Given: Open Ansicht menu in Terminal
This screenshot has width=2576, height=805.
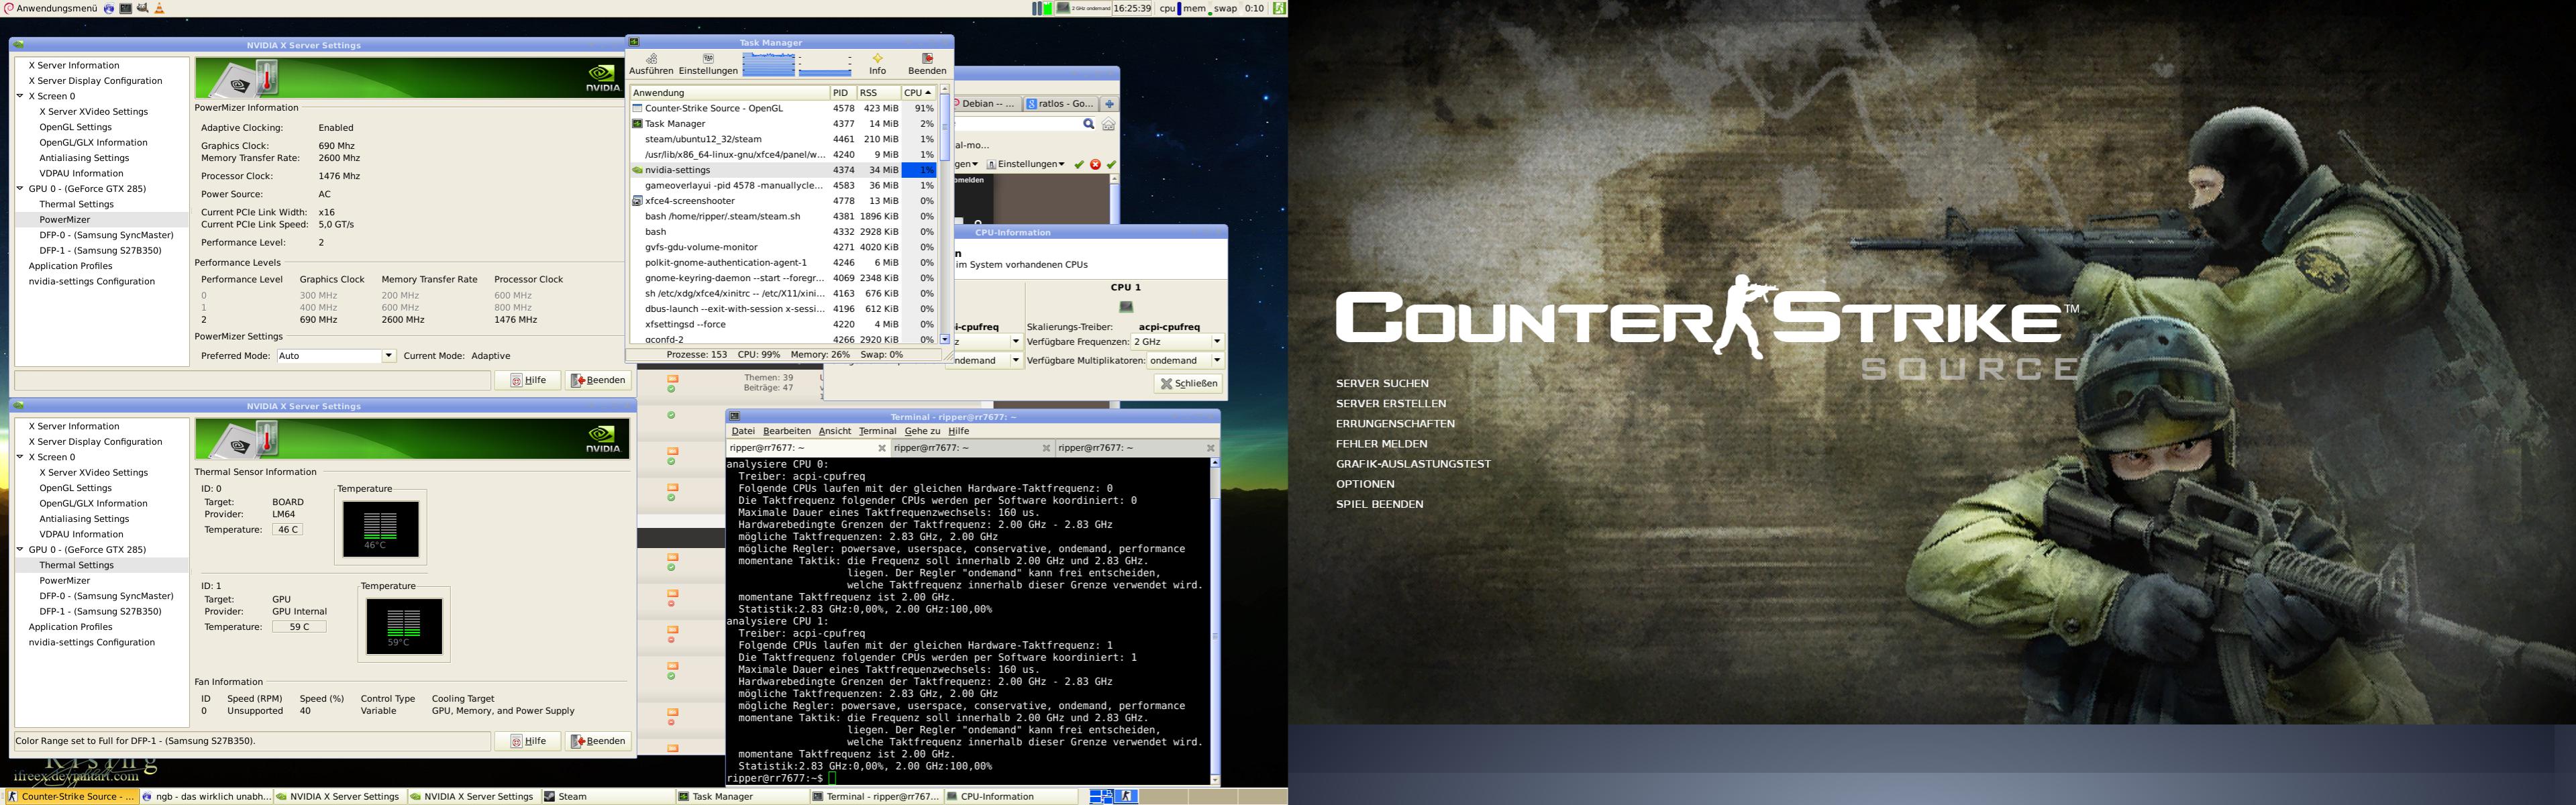Looking at the screenshot, I should [x=835, y=431].
